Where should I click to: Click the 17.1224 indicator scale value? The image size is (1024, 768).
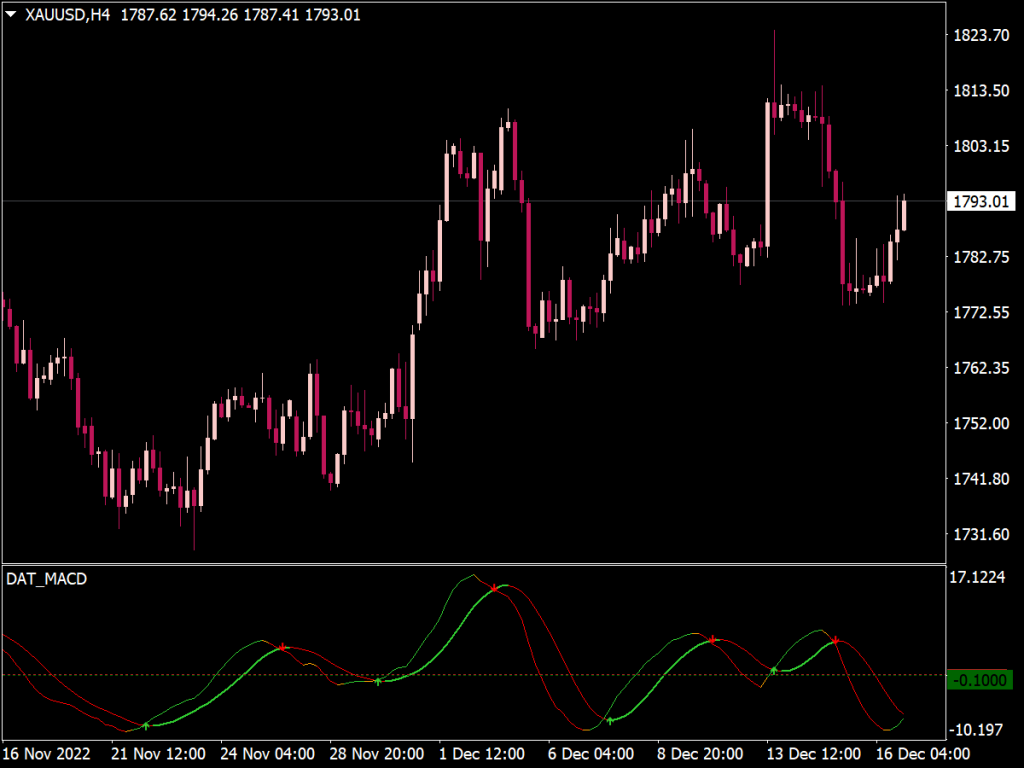click(978, 575)
